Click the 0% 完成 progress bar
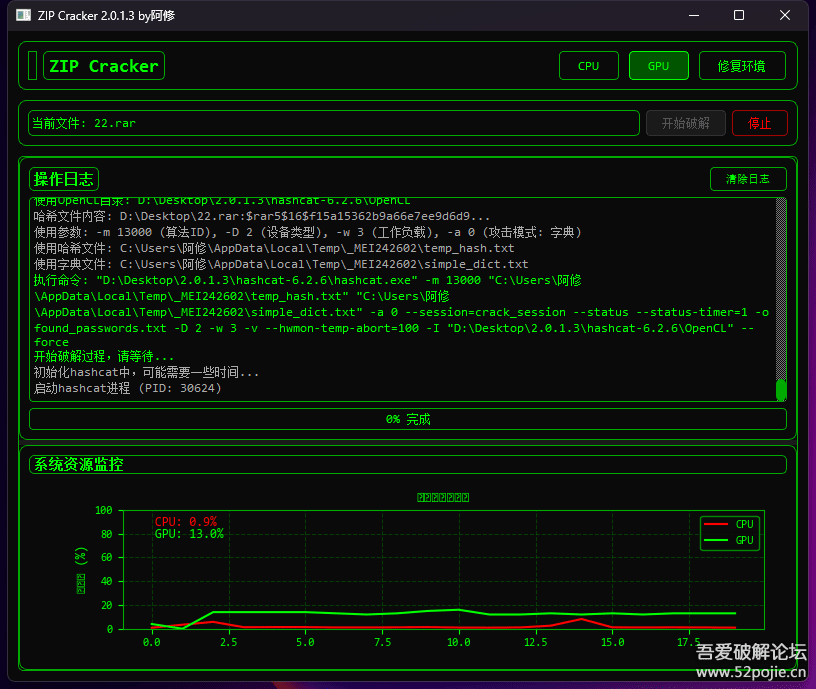The height and width of the screenshot is (689, 816). click(407, 419)
